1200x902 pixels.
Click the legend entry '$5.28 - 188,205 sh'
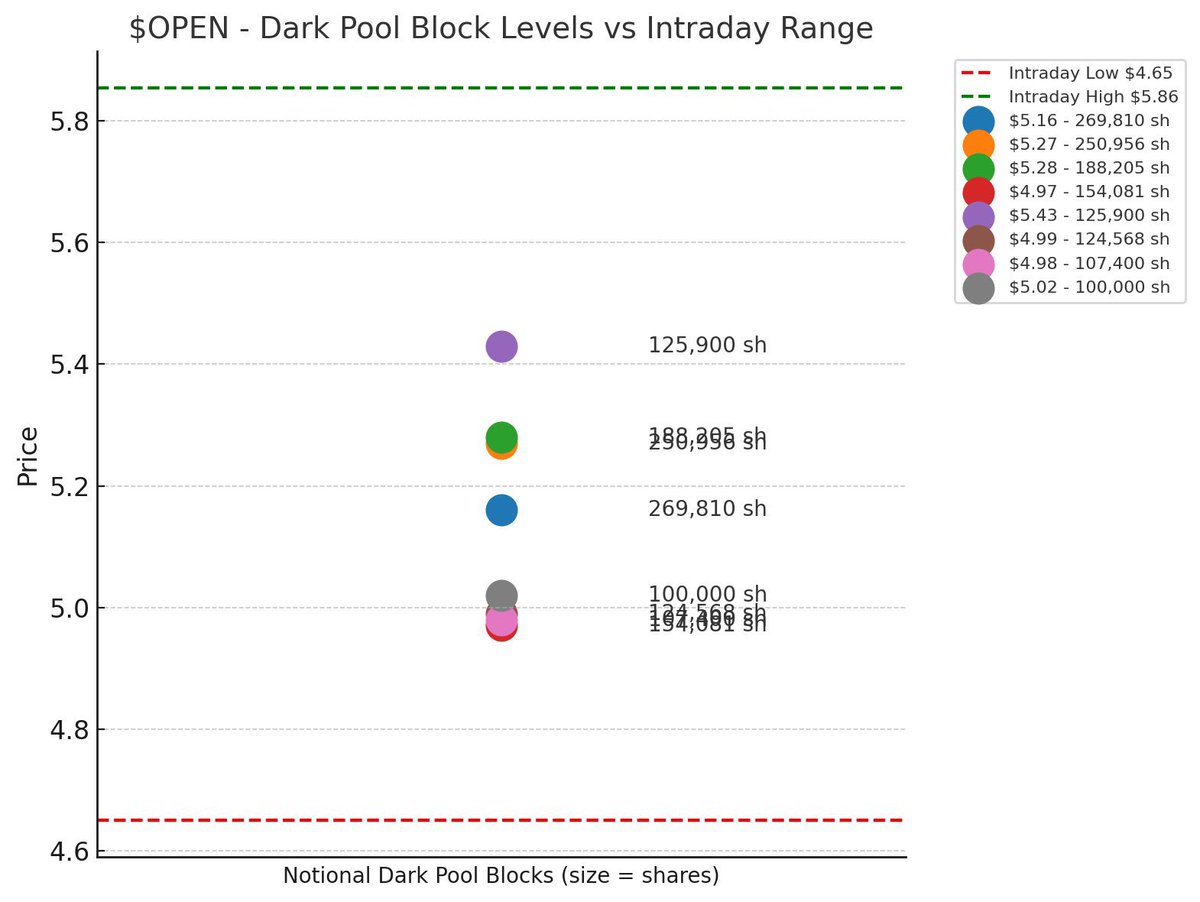pos(1065,168)
